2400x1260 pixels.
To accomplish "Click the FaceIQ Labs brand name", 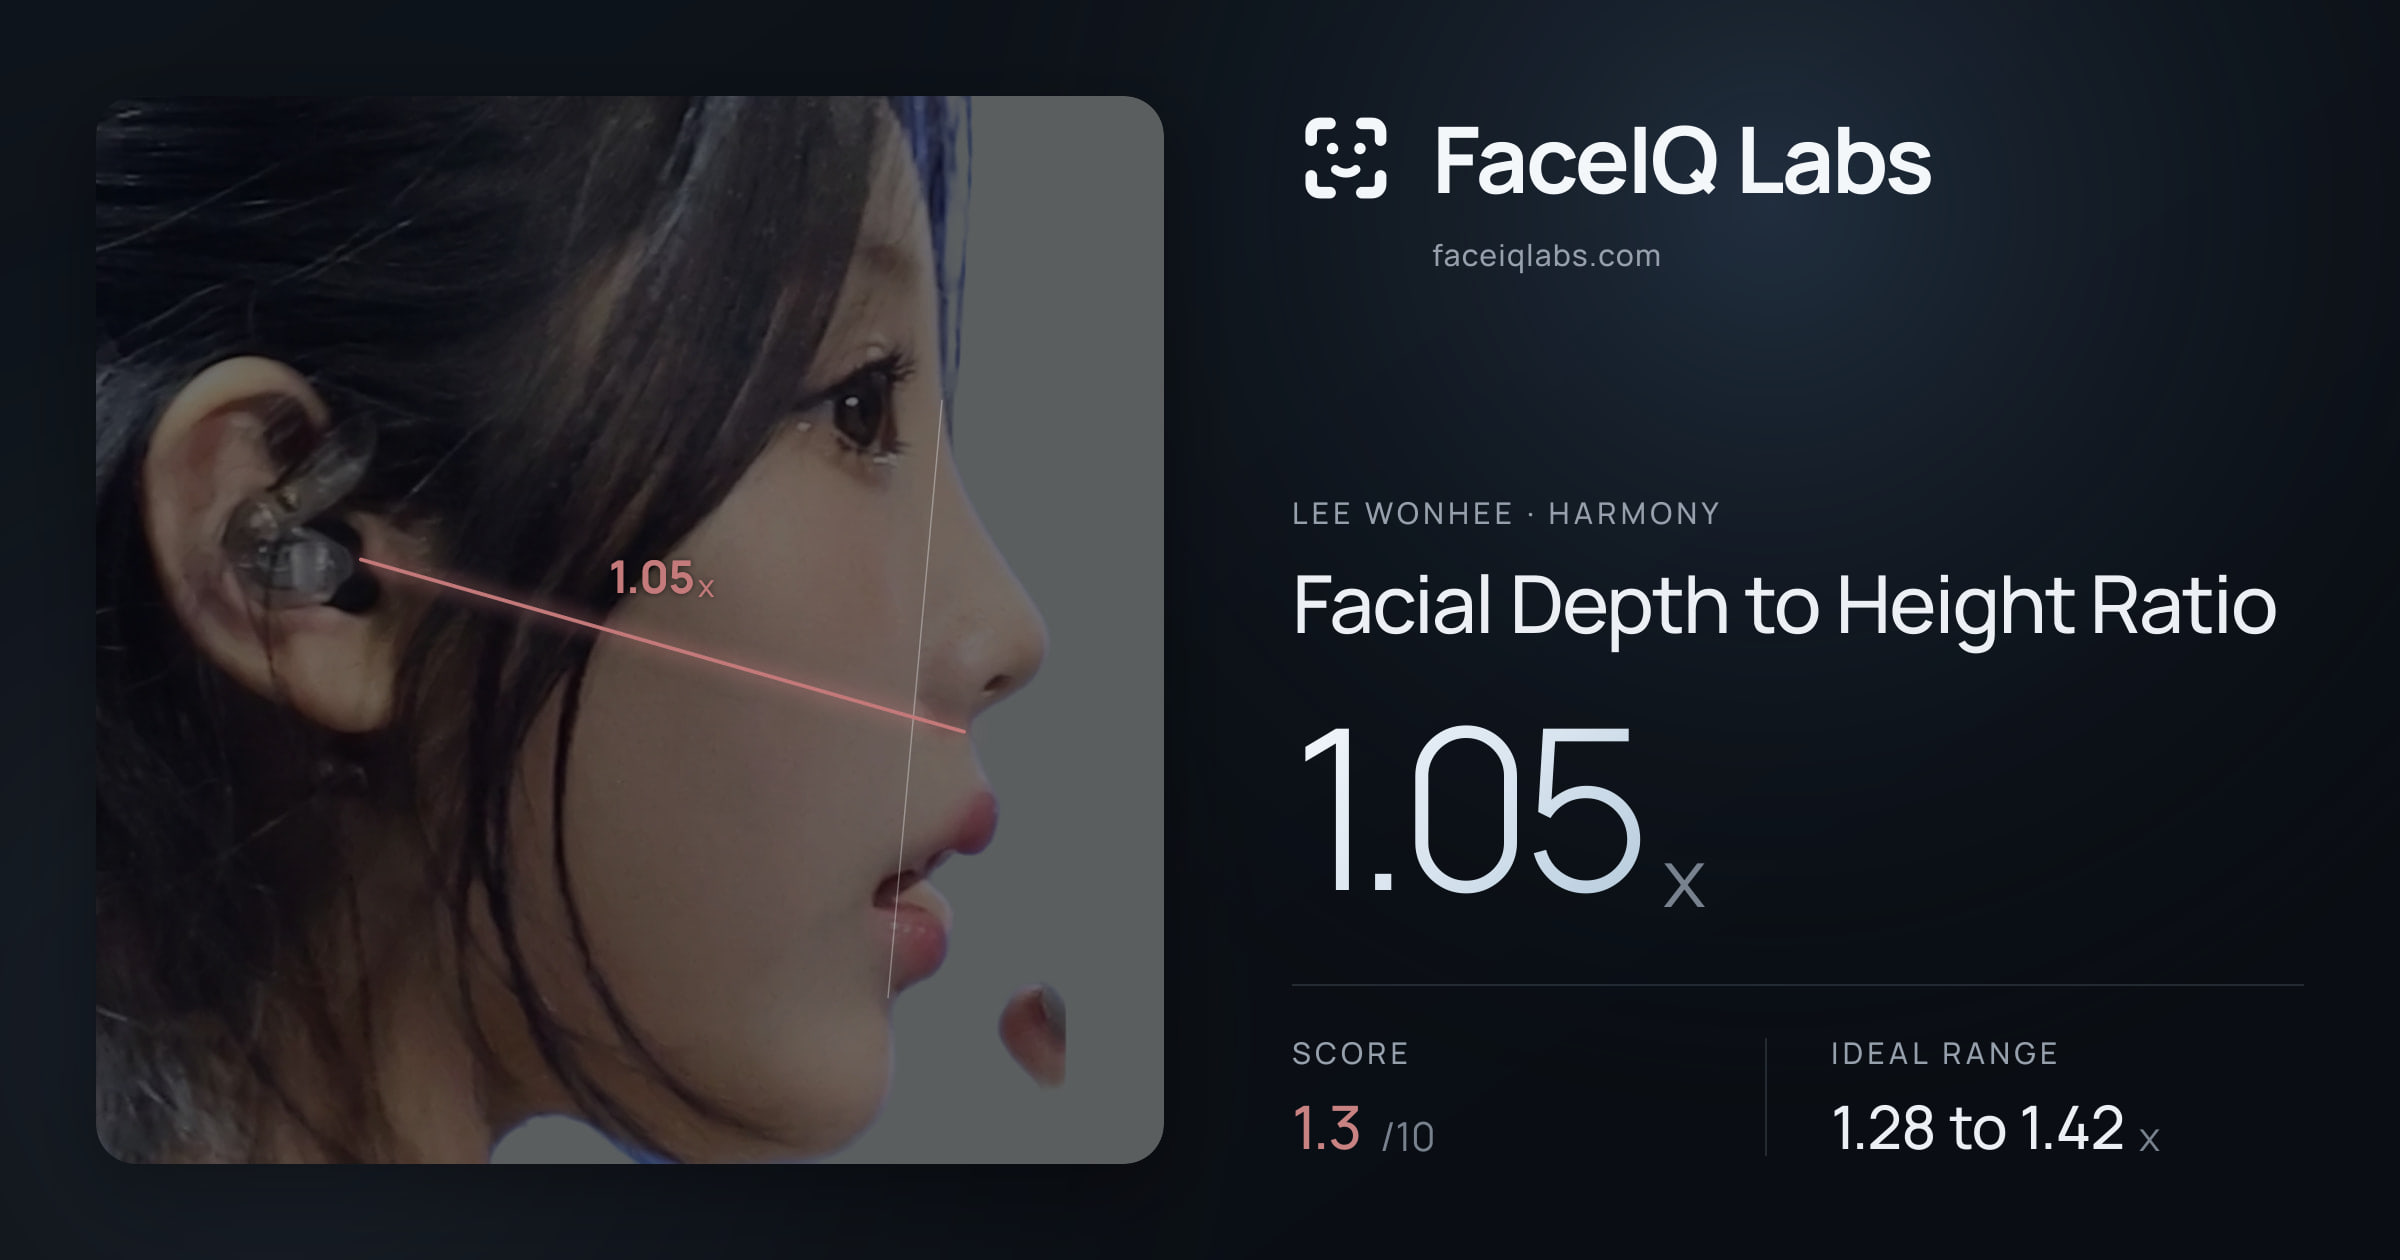I will [x=1682, y=160].
